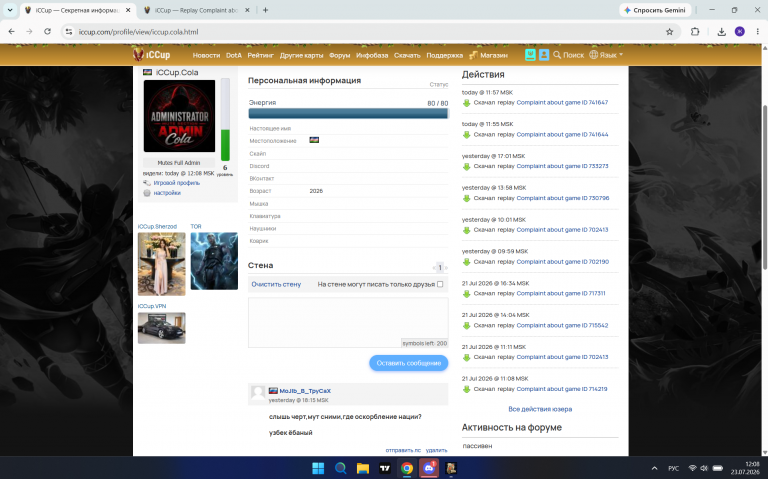Open browser downloads icon
Image resolution: width=768 pixels, height=479 pixels.
click(x=721, y=32)
